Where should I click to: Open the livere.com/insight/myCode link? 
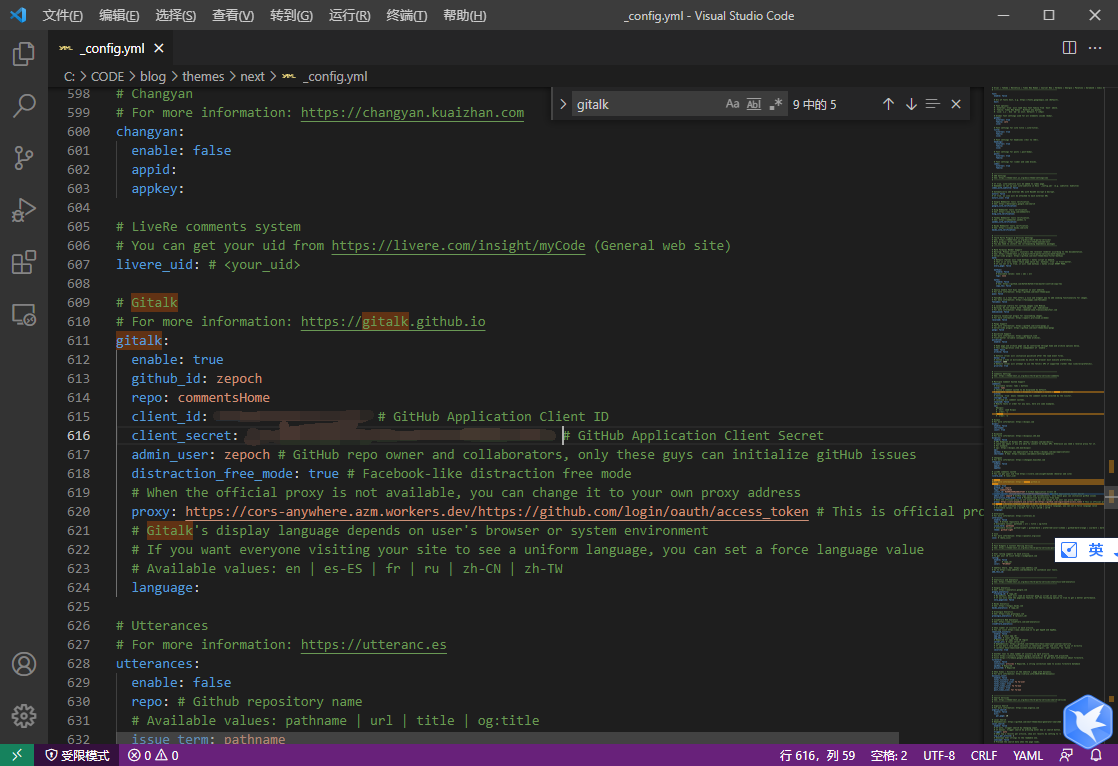click(x=458, y=245)
